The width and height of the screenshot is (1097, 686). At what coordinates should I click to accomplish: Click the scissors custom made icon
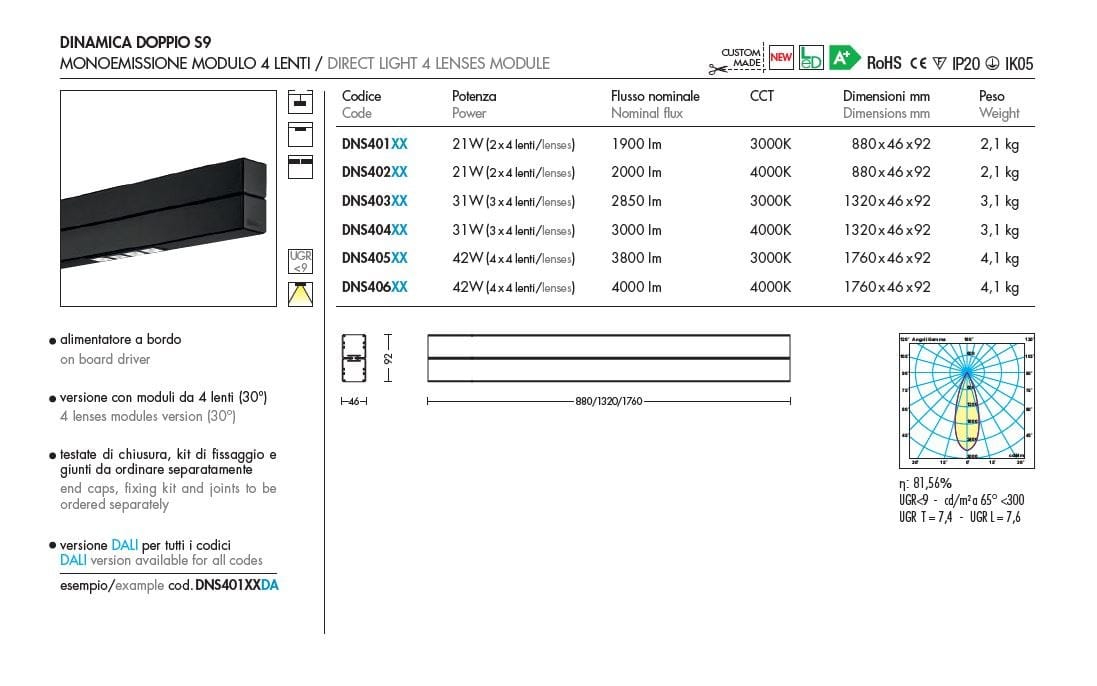[717, 68]
